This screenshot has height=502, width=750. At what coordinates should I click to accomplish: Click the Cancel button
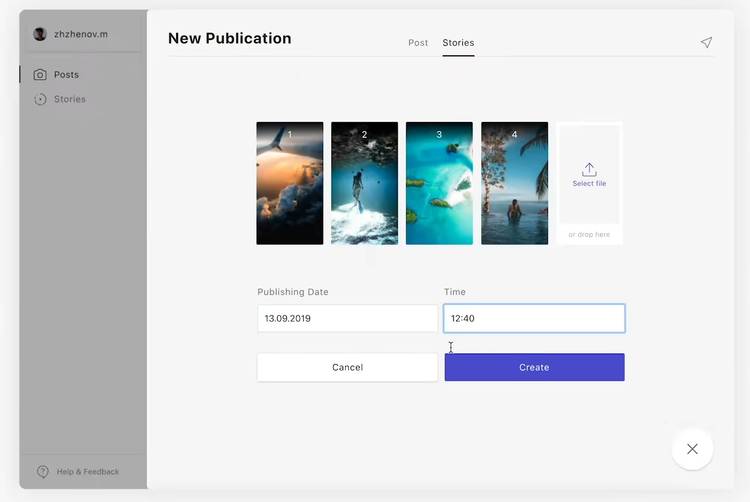[x=347, y=367]
